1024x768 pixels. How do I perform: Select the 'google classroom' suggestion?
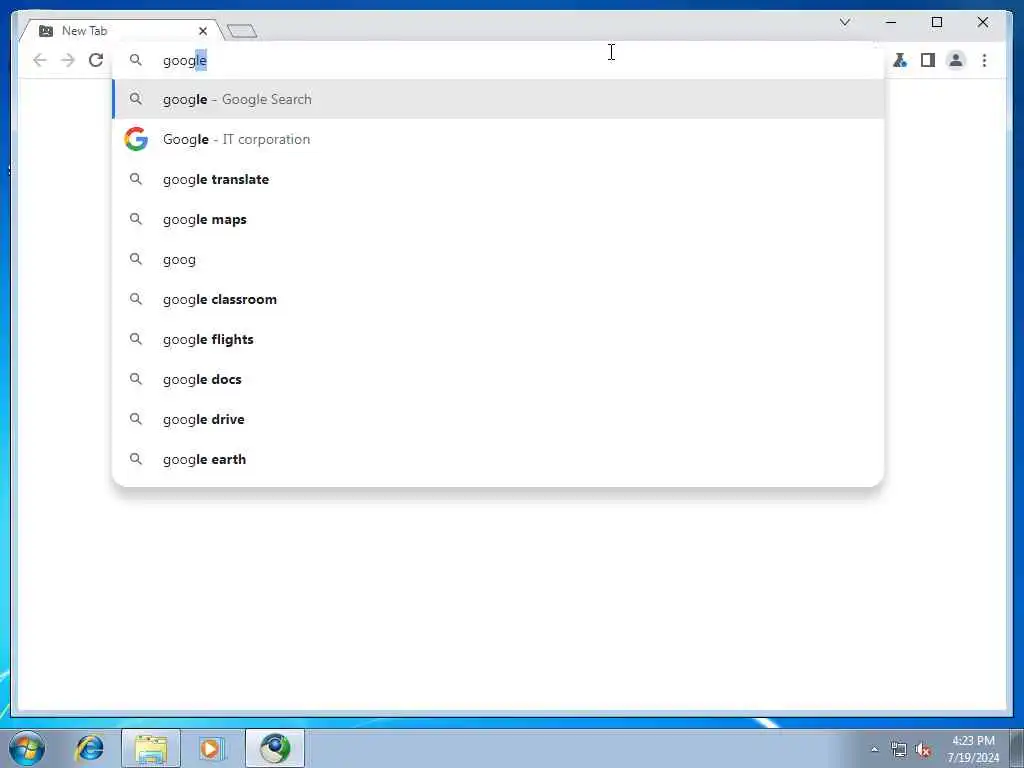click(498, 299)
